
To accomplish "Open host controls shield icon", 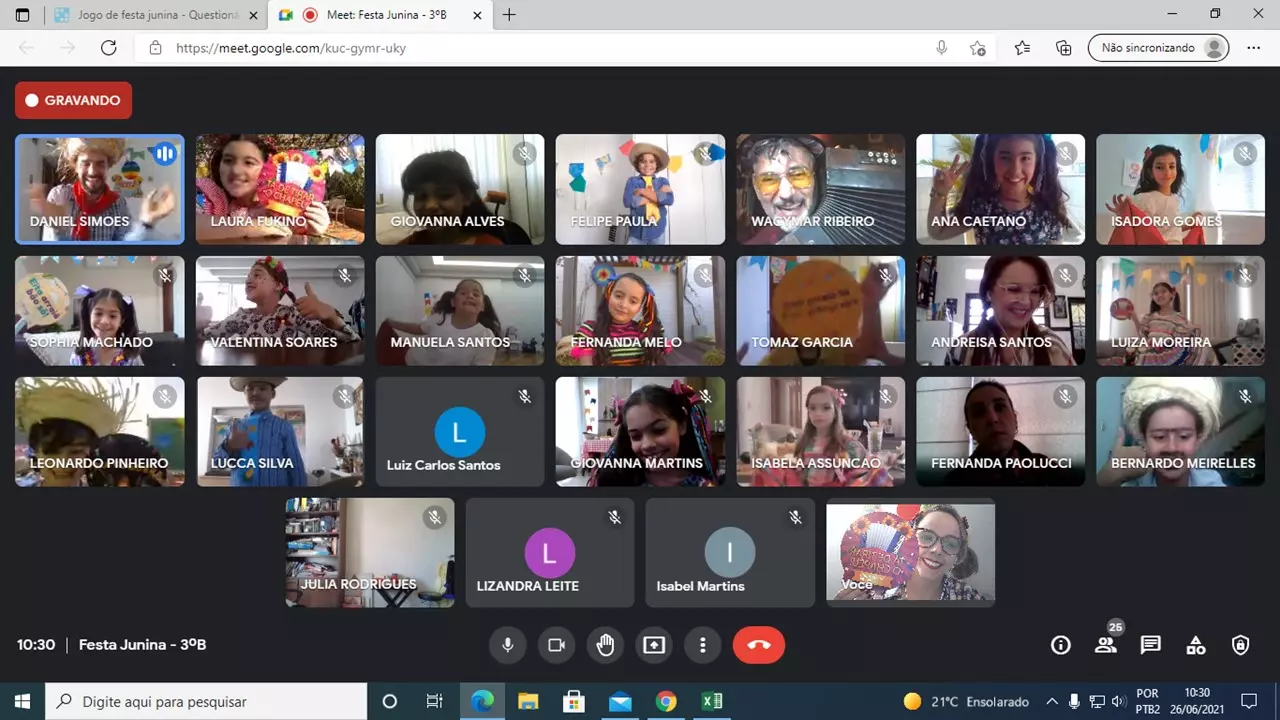I will [1241, 645].
